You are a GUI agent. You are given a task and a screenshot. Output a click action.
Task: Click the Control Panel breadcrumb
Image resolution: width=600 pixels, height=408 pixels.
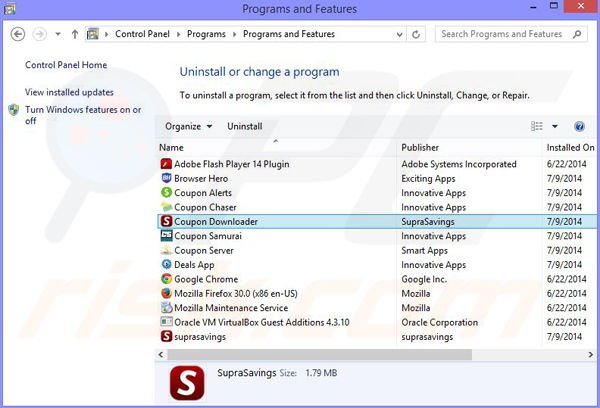point(142,34)
